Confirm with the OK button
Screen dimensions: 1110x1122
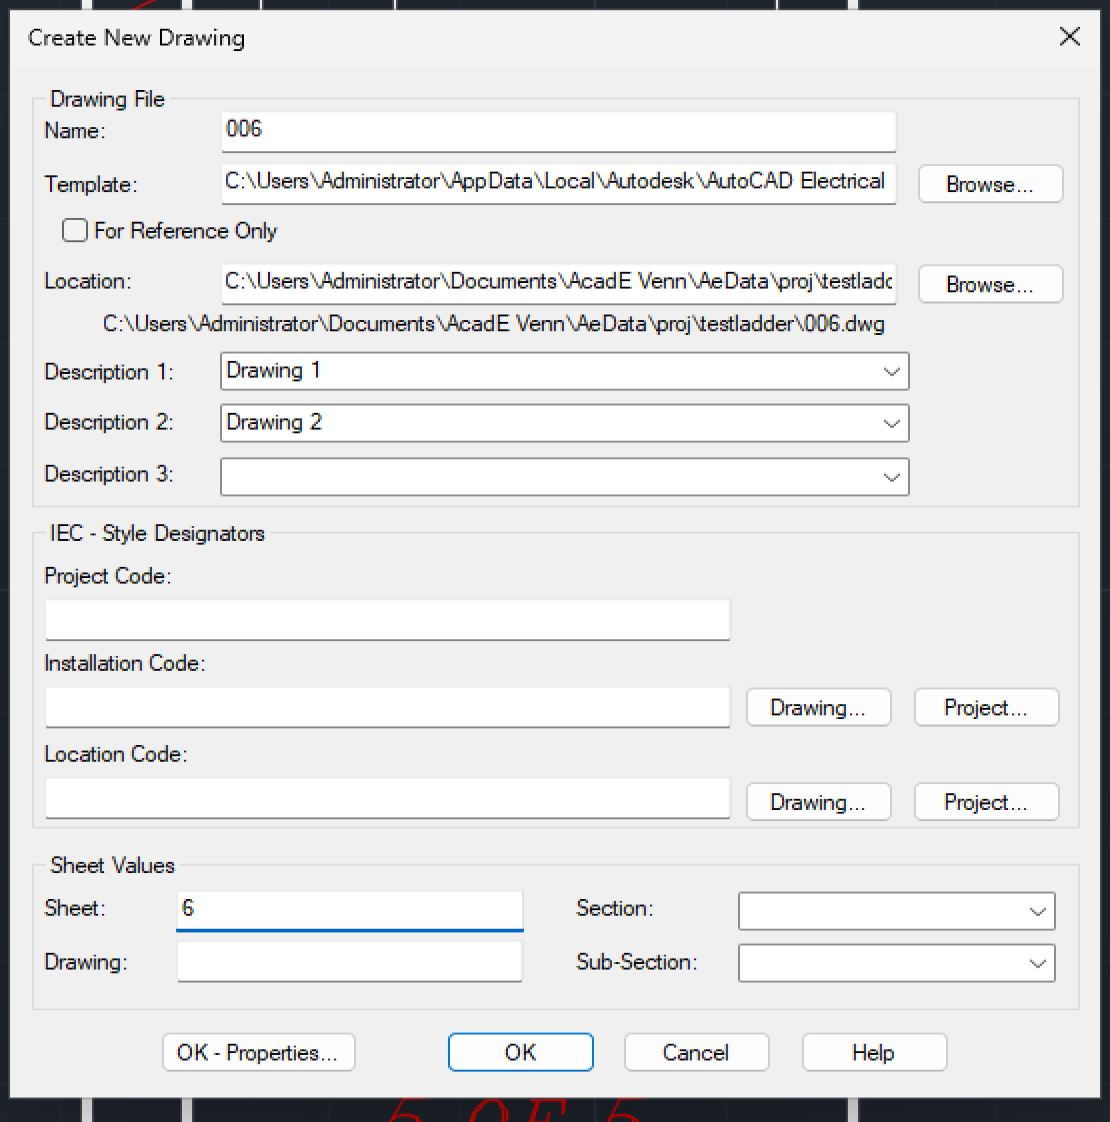click(520, 1052)
